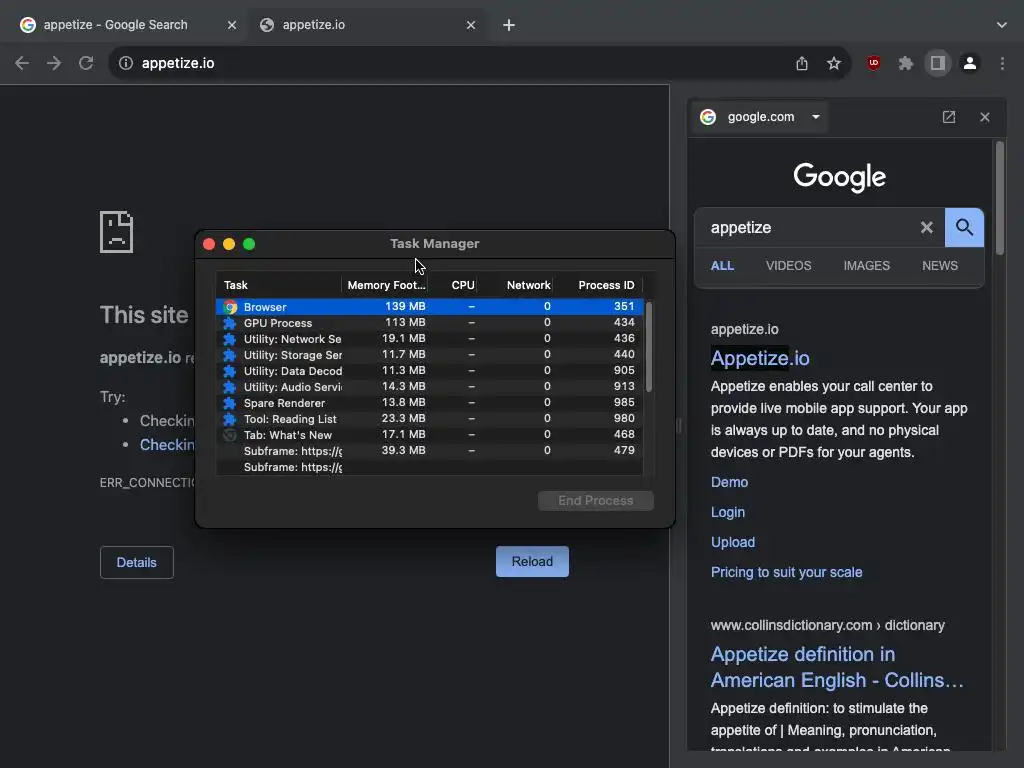
Task: Select Utility: Storage Service row
Action: (x=429, y=355)
